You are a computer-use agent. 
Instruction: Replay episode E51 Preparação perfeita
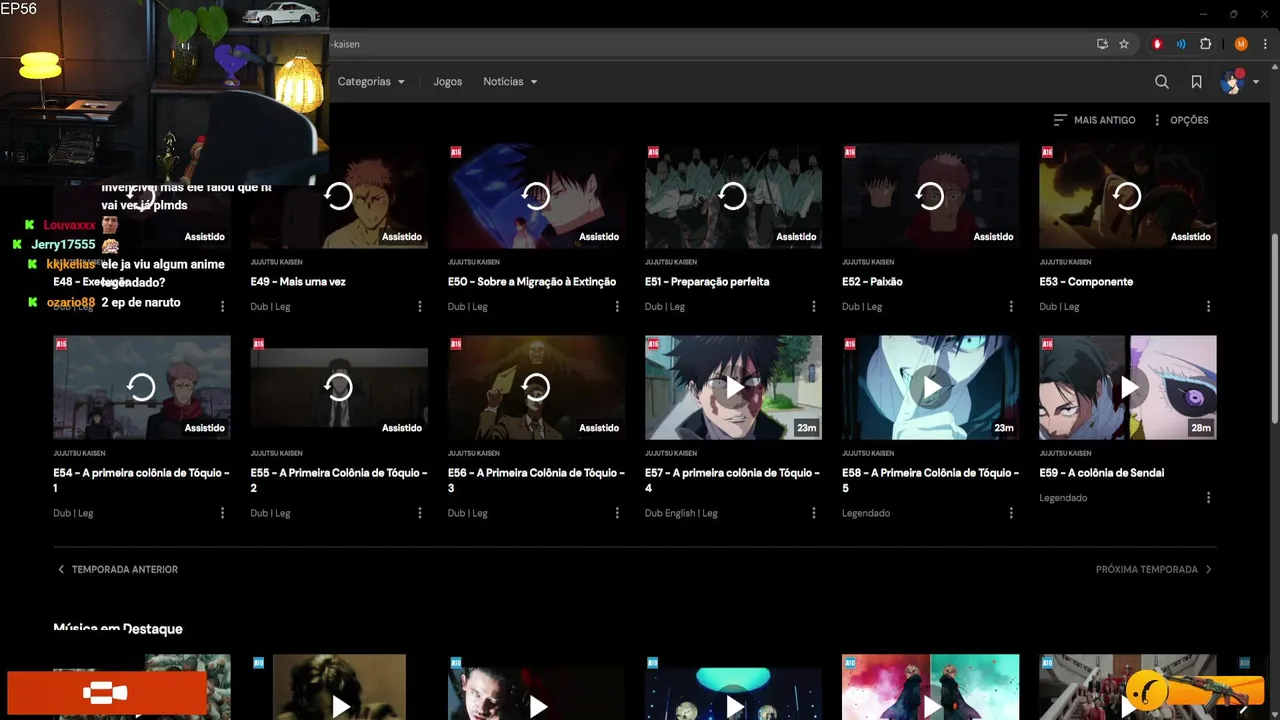733,196
